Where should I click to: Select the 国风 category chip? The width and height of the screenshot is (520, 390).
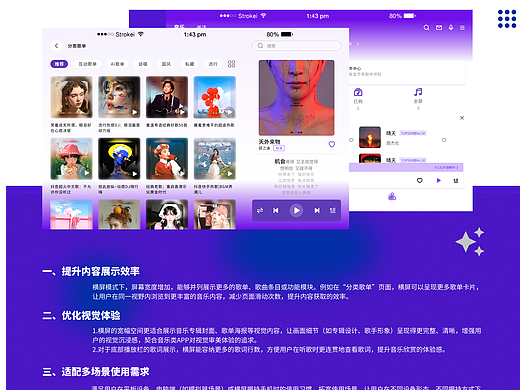pos(166,64)
